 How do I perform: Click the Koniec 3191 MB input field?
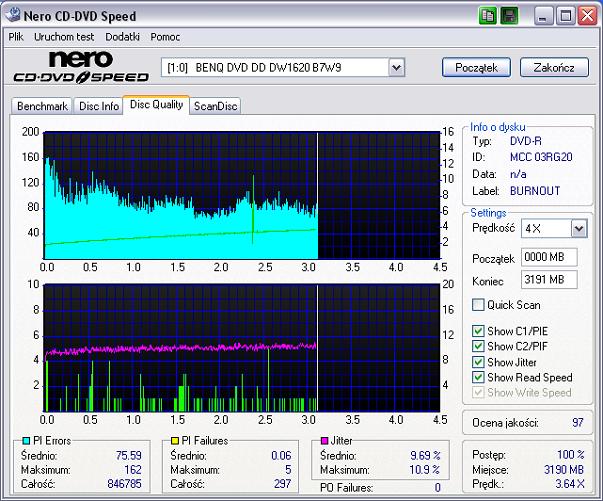click(549, 280)
